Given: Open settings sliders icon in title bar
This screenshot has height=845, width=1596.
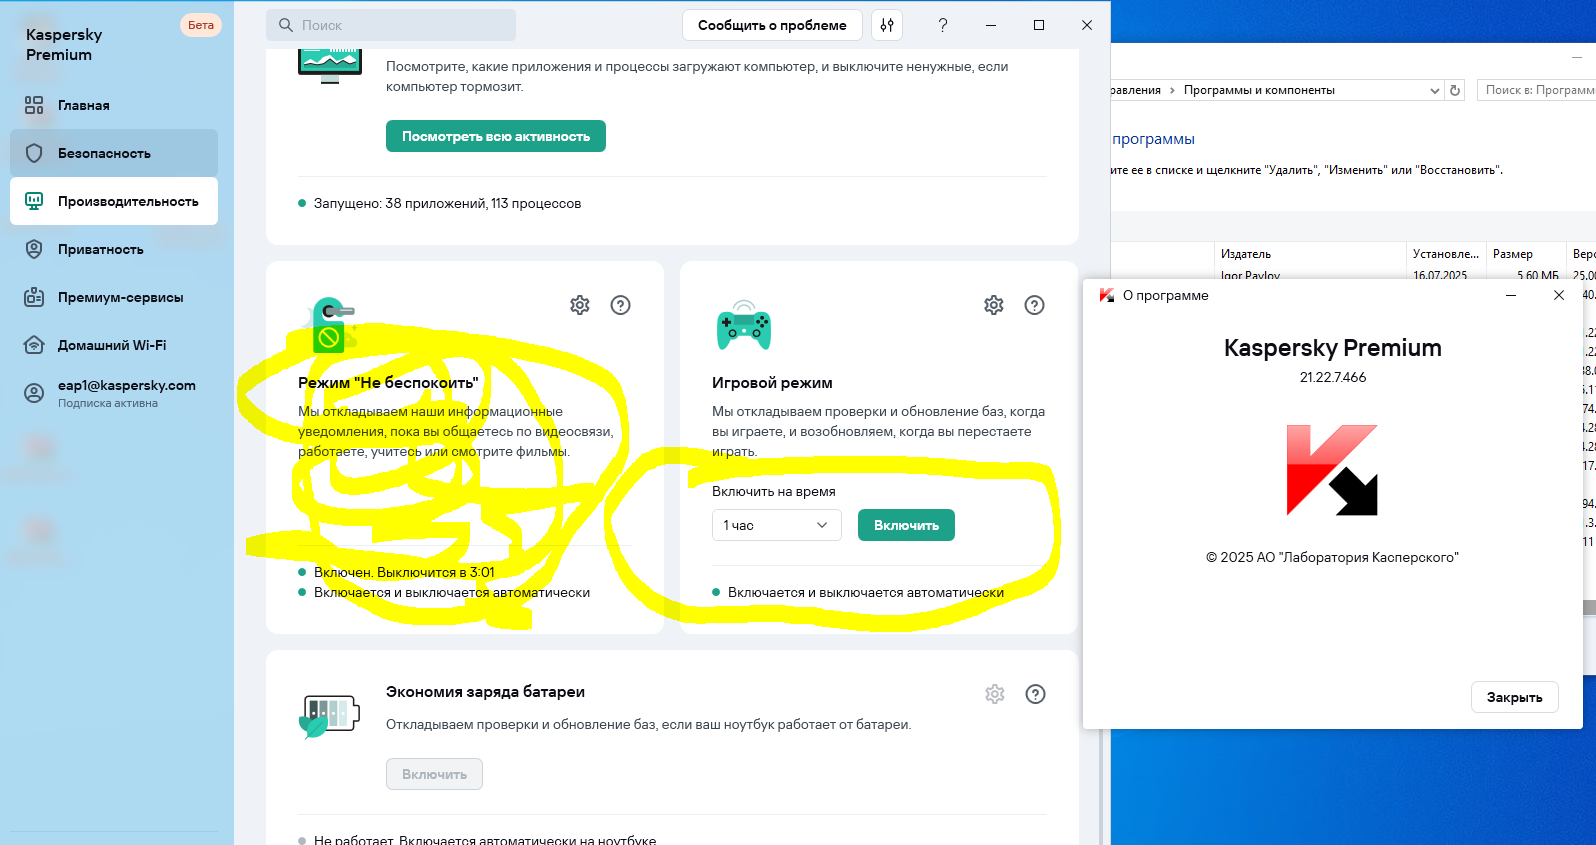Looking at the screenshot, I should pos(887,25).
